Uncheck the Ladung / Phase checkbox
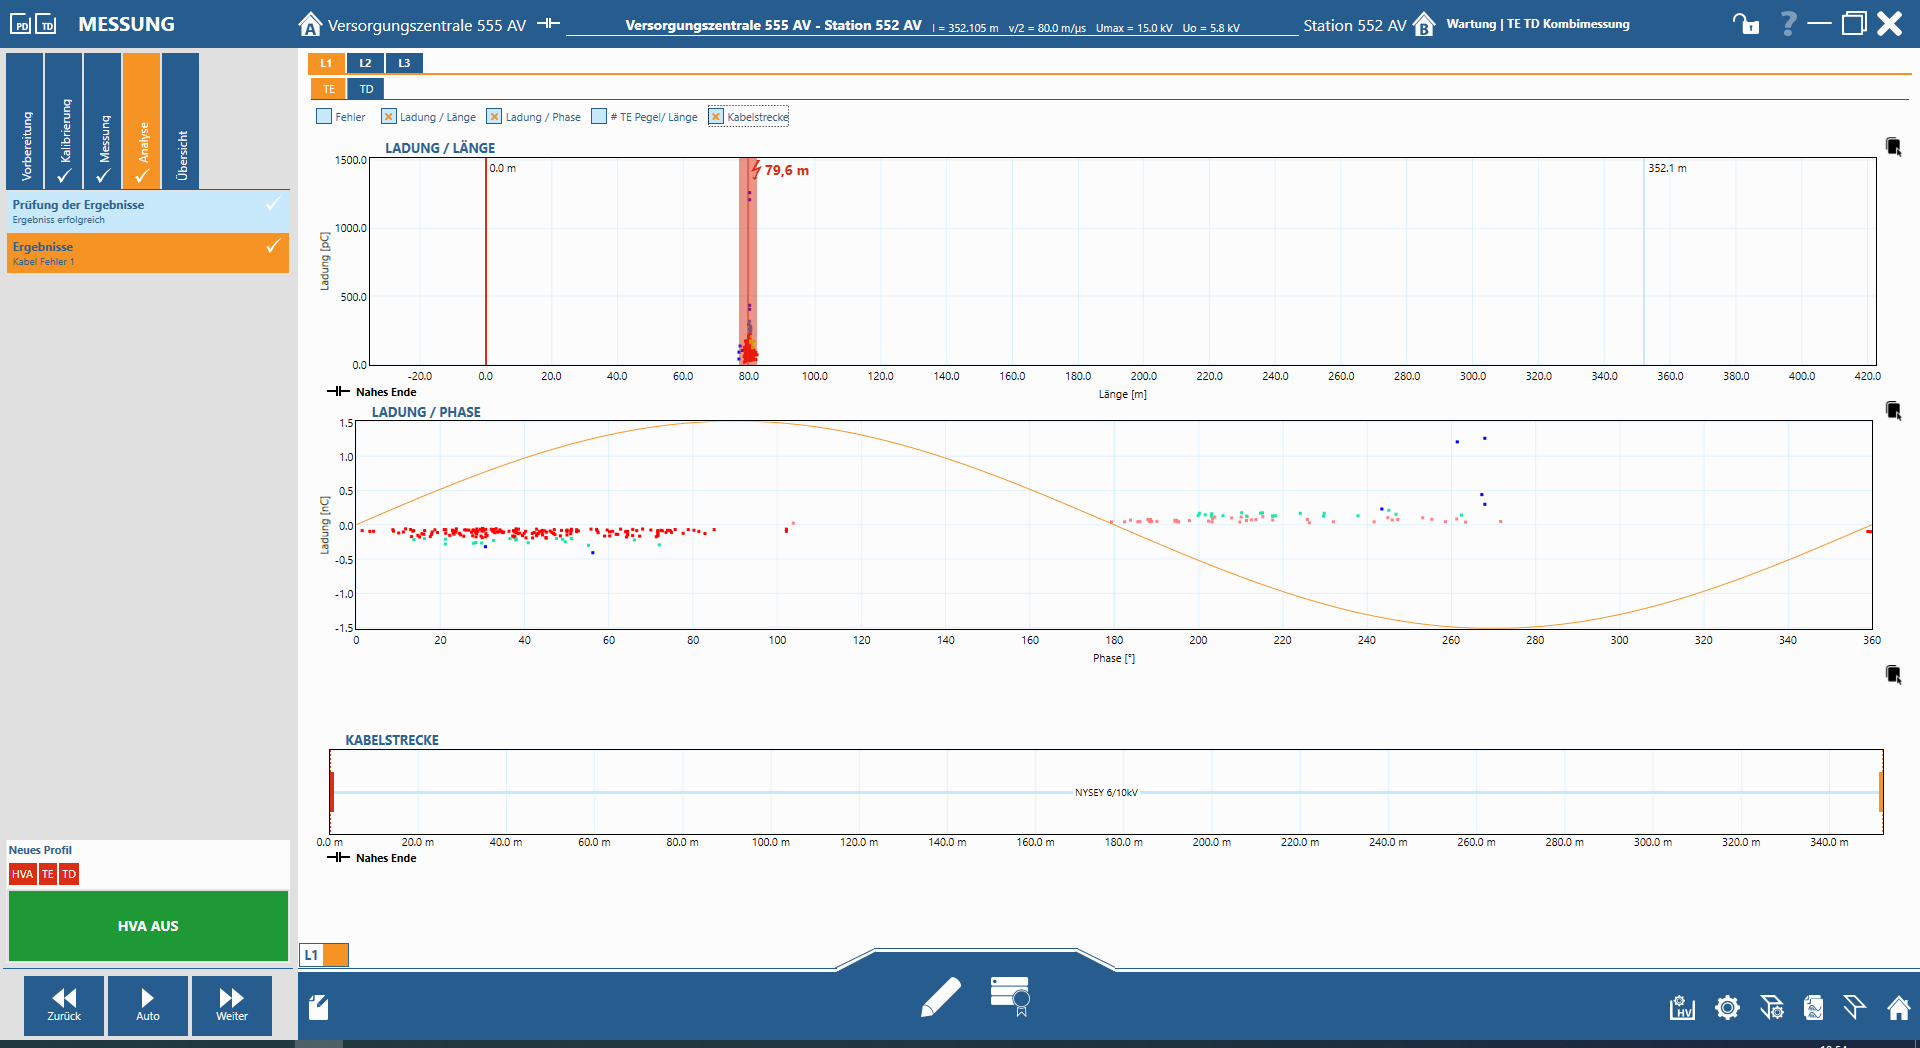 click(x=494, y=117)
